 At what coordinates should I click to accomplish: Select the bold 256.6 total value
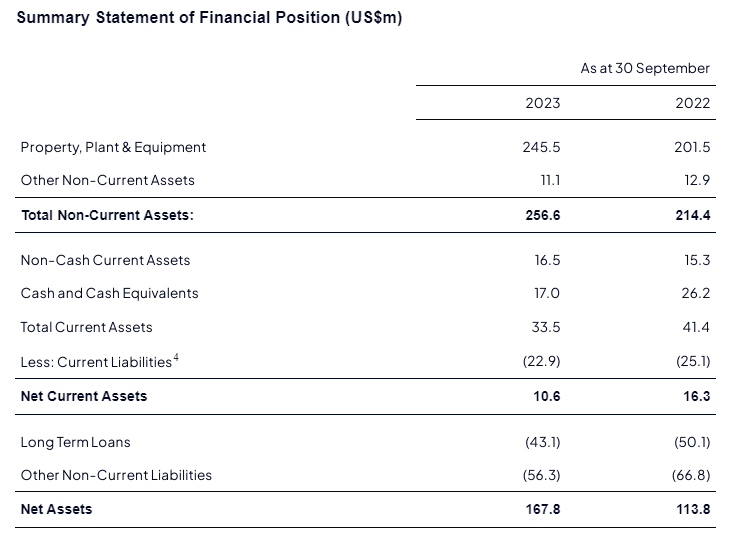(x=541, y=215)
